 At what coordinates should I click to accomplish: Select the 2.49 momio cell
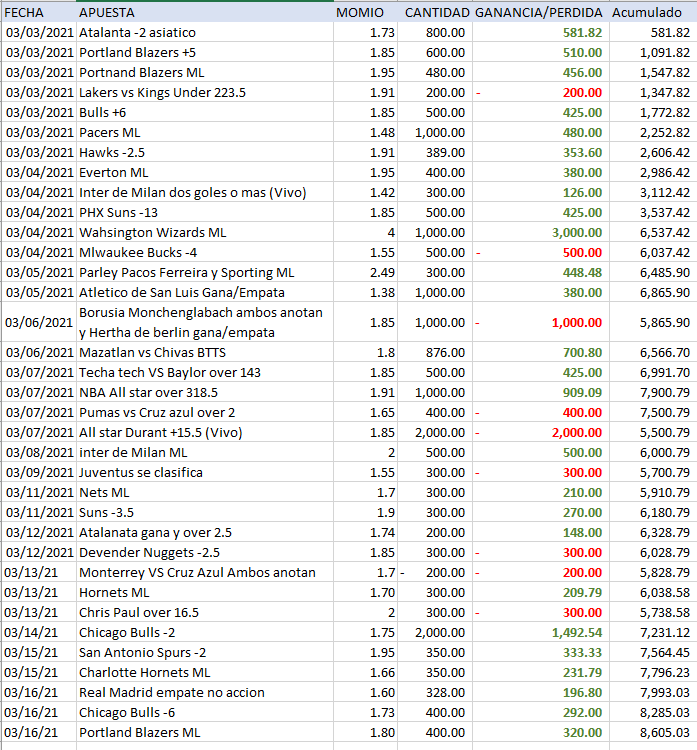tap(365, 273)
